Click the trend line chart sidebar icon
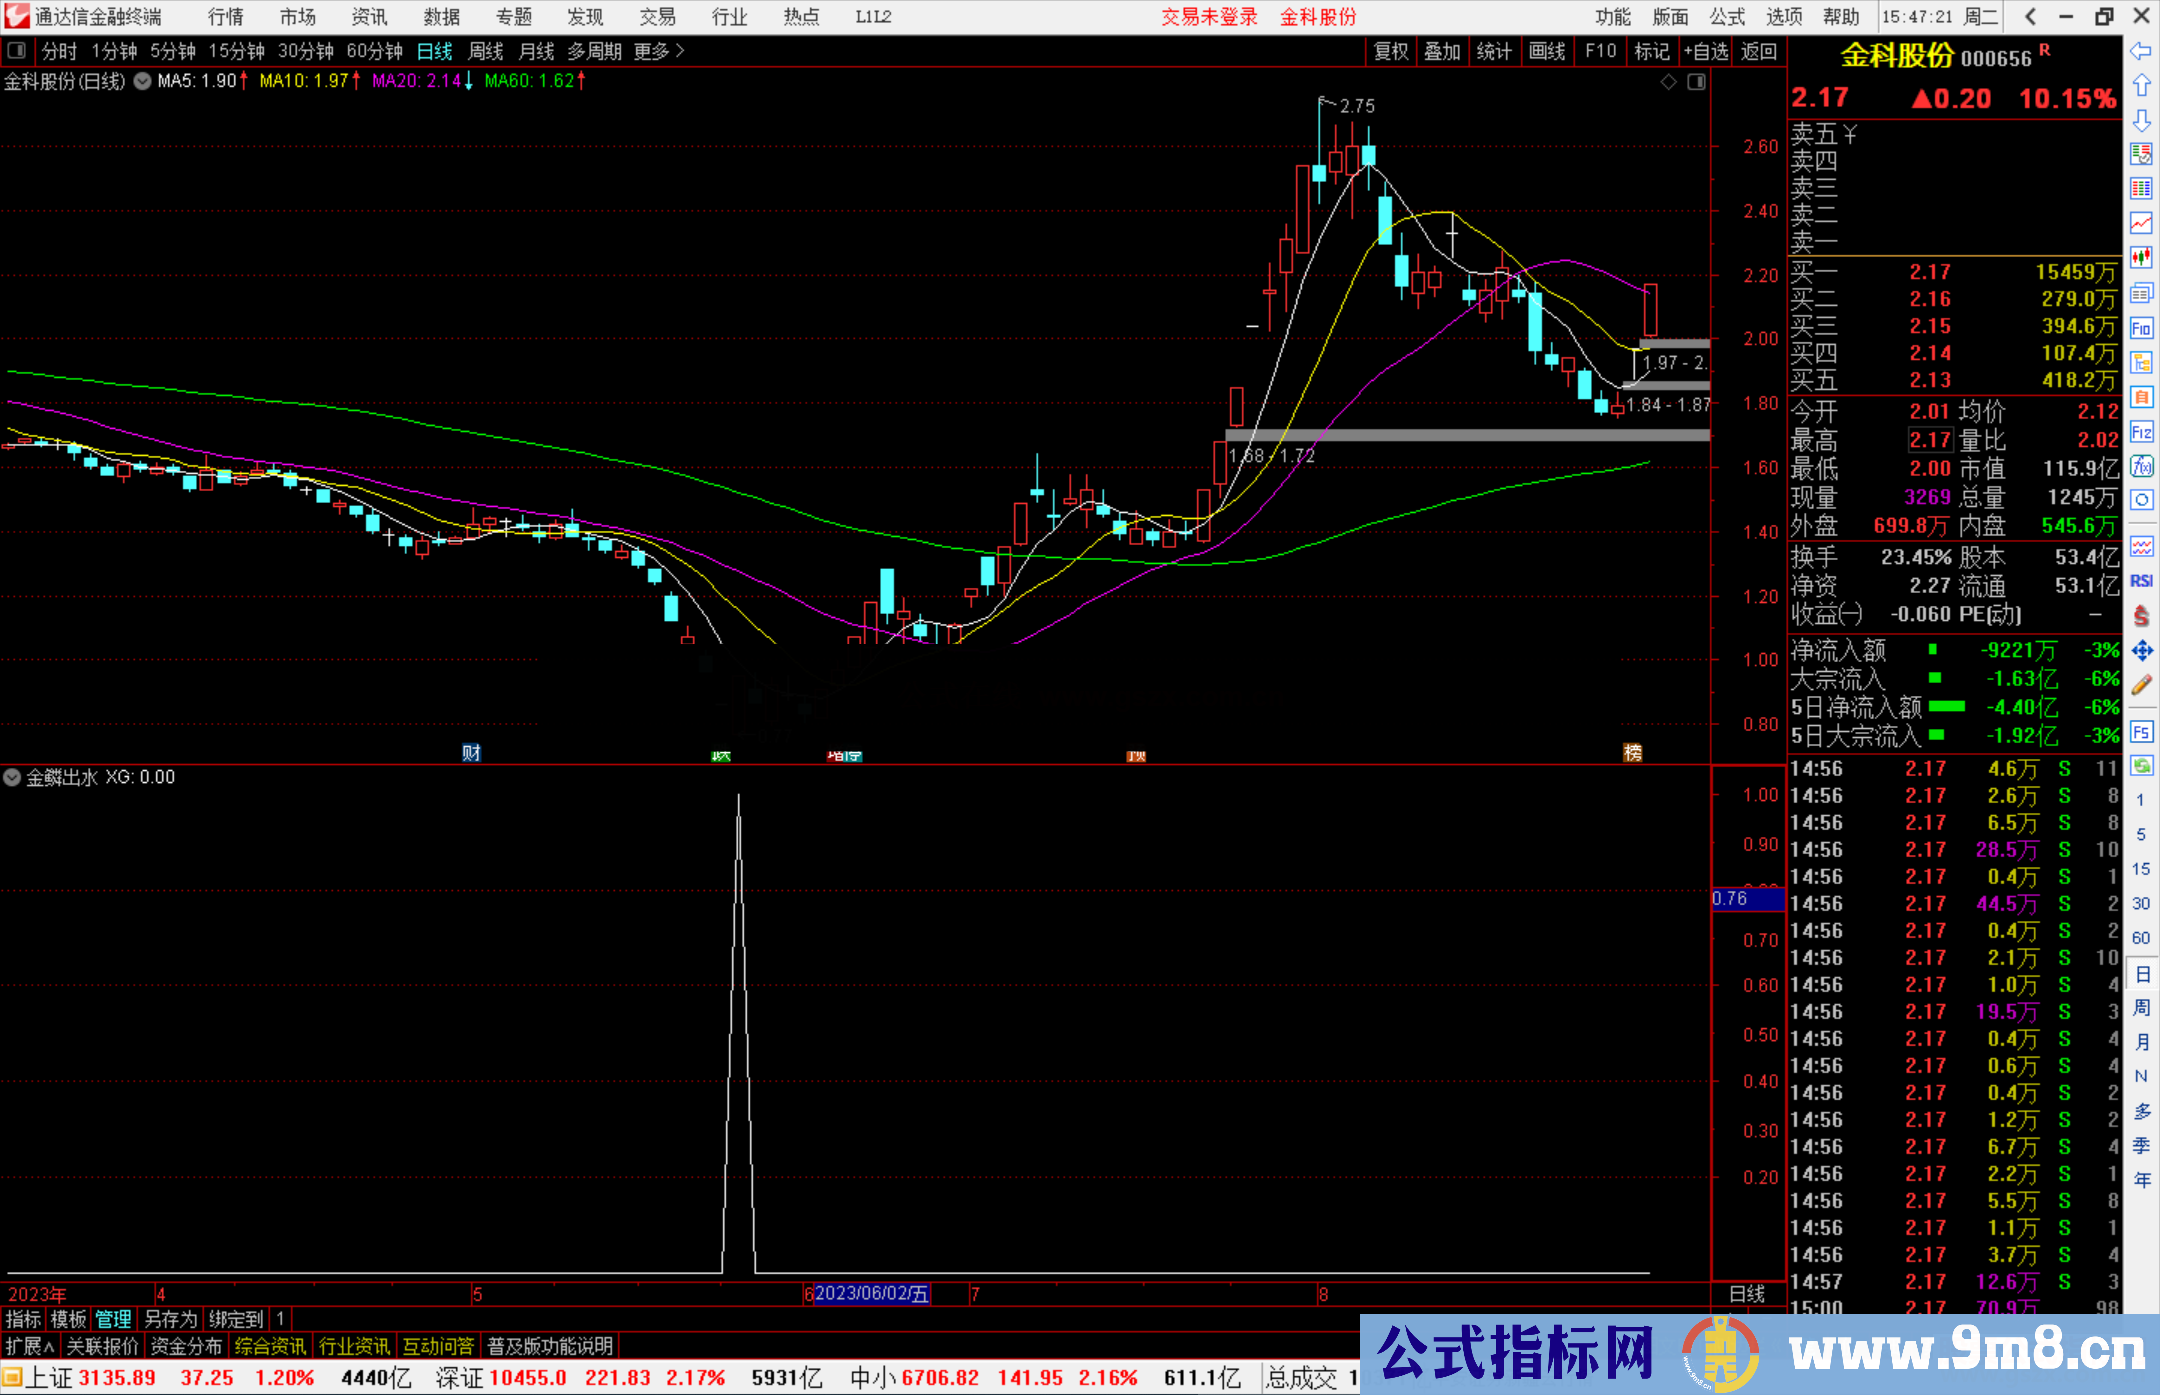This screenshot has width=2160, height=1395. (x=2141, y=222)
